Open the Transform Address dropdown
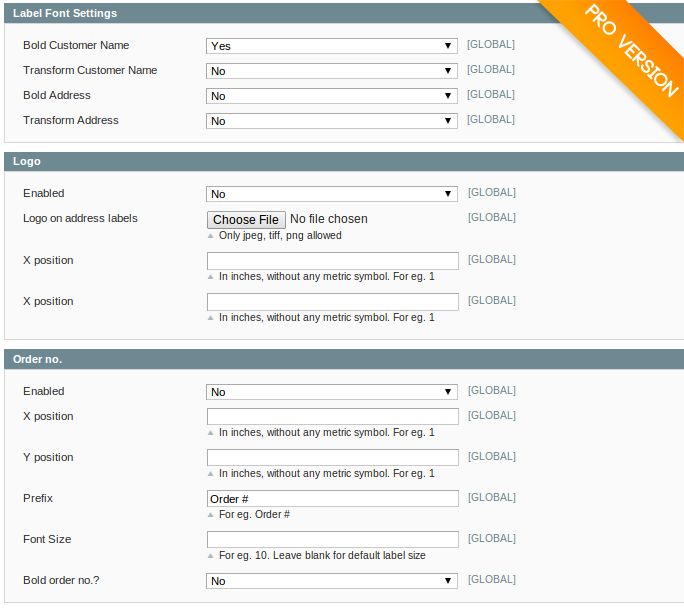The width and height of the screenshot is (684, 610). pyautogui.click(x=332, y=121)
